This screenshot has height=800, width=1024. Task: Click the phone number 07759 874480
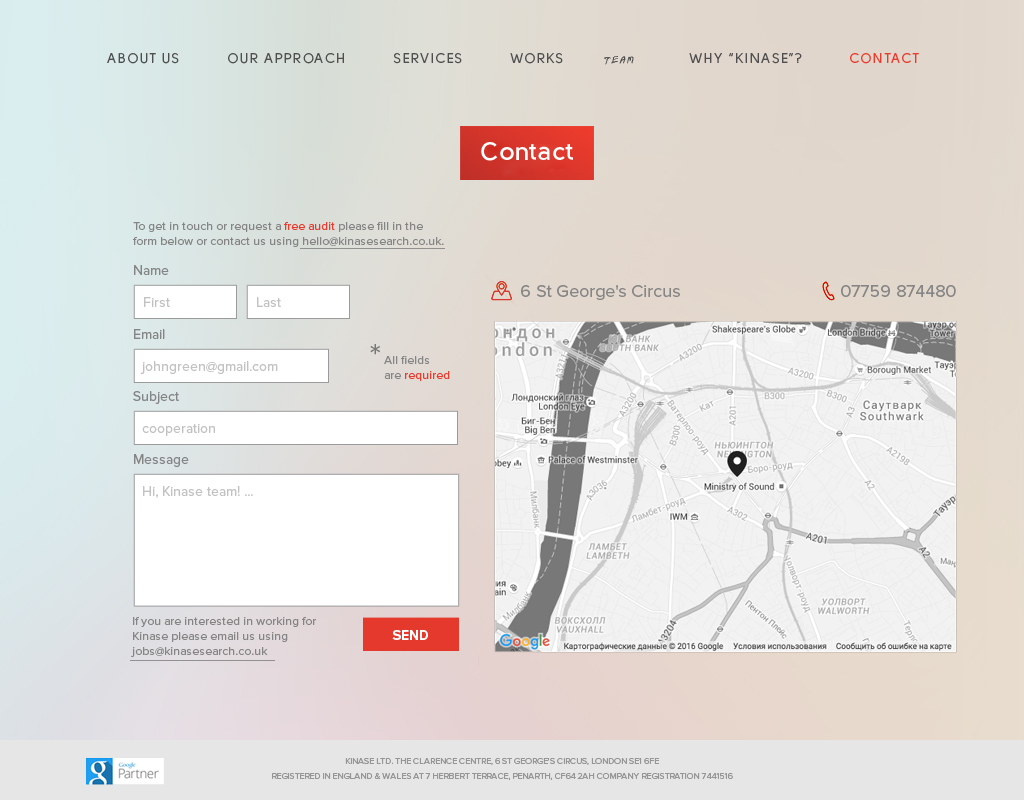(x=898, y=291)
